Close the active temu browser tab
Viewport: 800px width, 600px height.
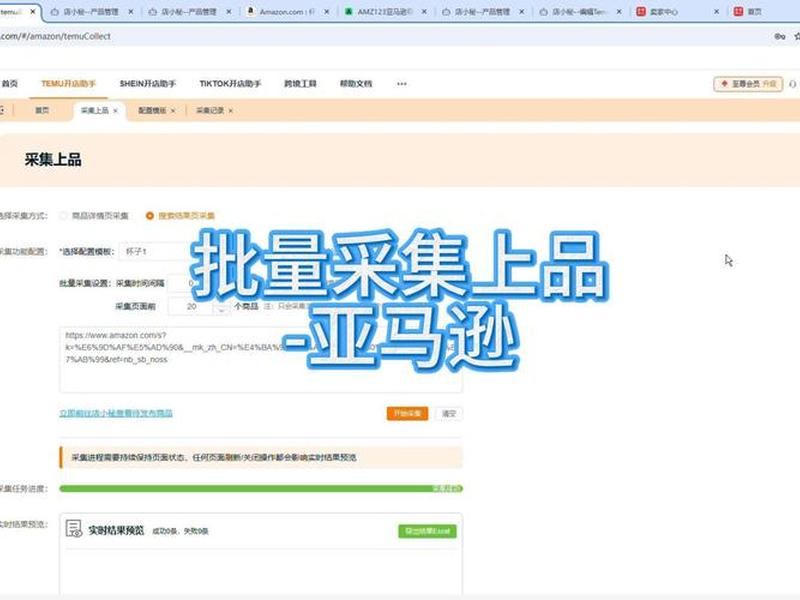pos(33,11)
